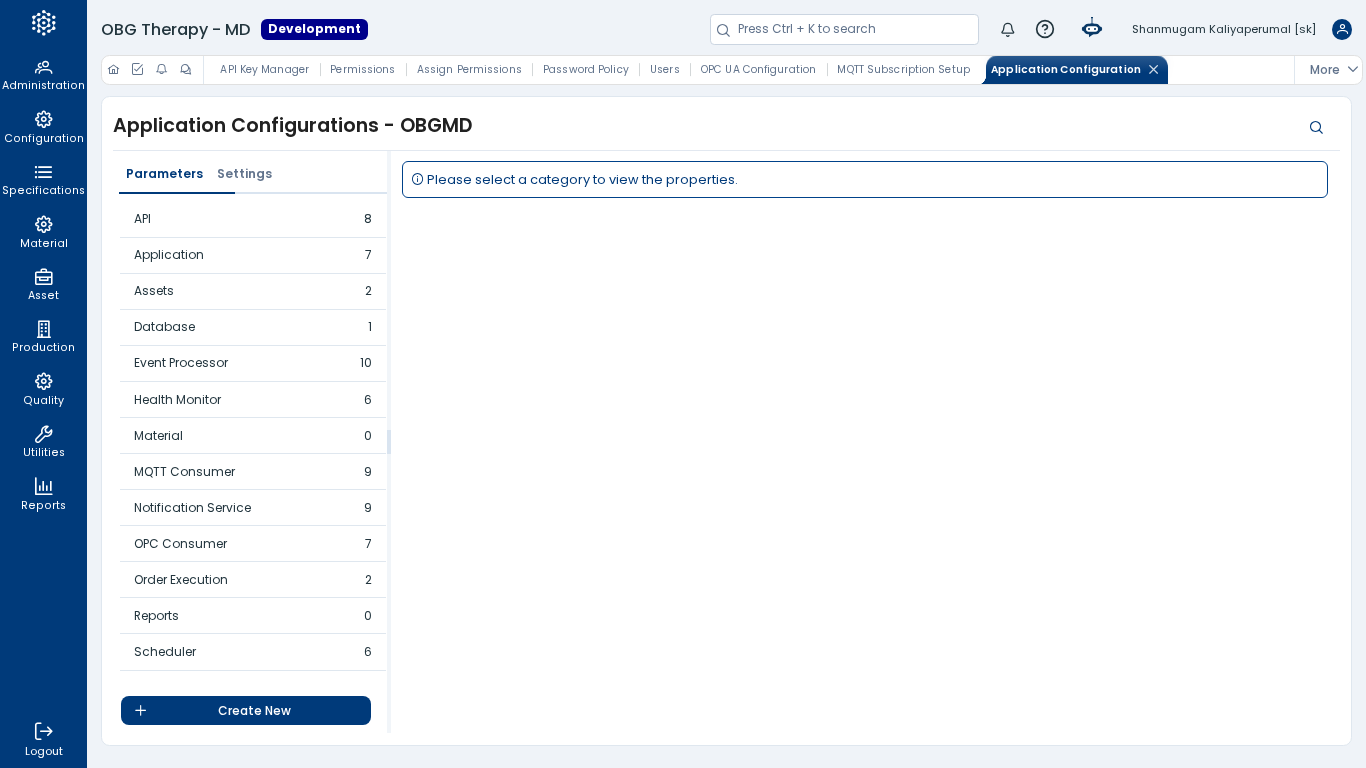Open notifications bell in the header
The image size is (1366, 768).
(1008, 29)
